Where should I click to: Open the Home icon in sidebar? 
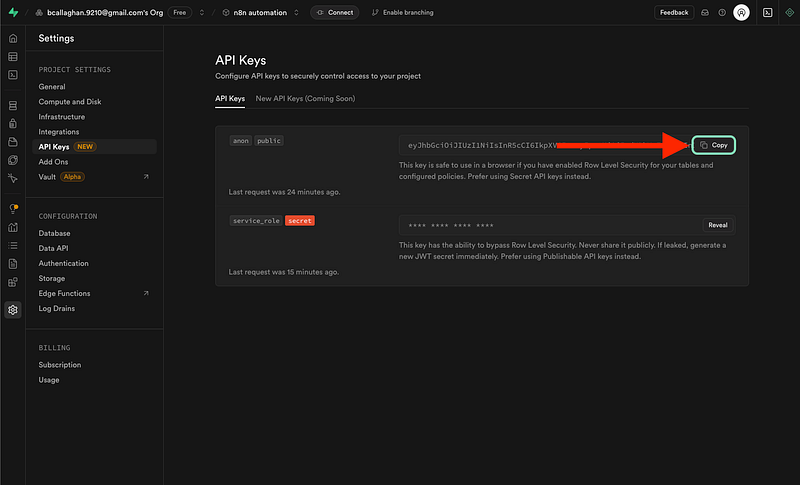(x=12, y=38)
